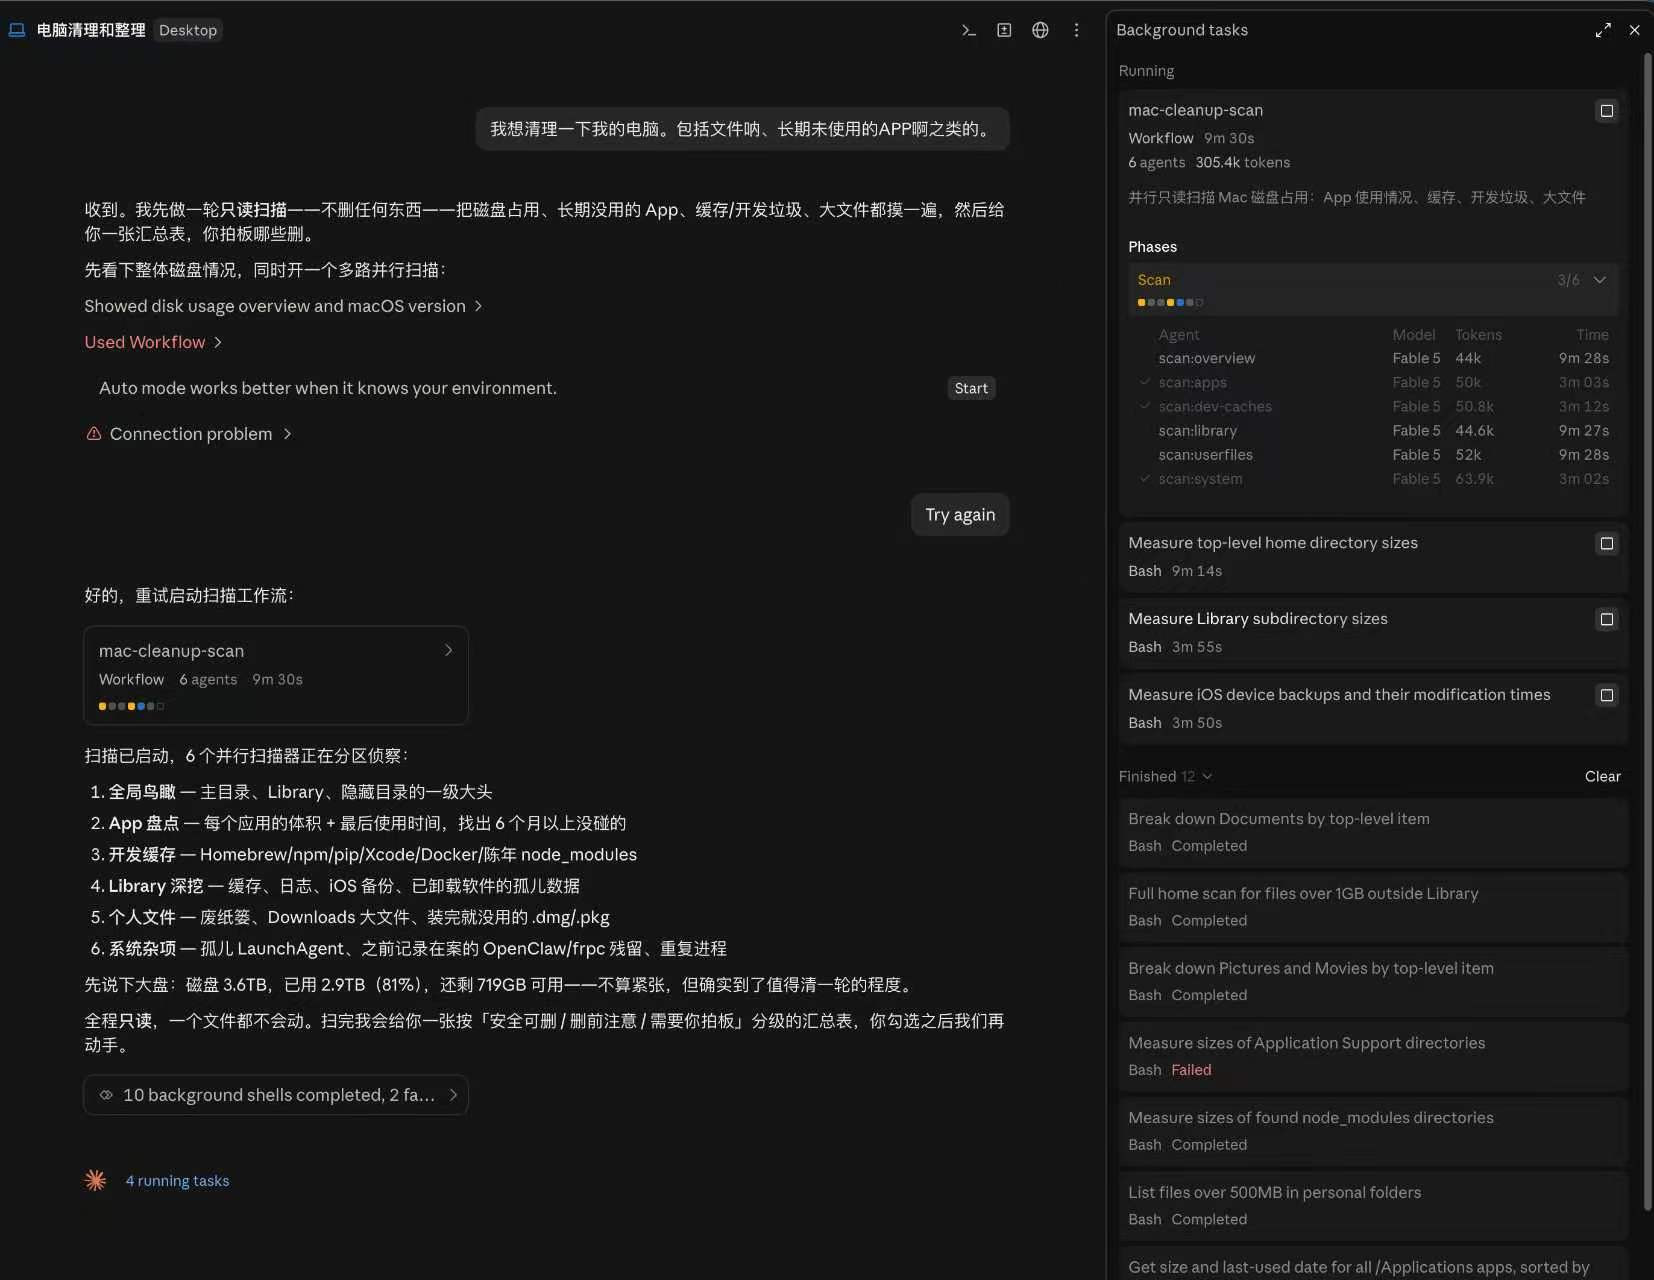Click the Desktop badge in the header
Viewport: 1654px width, 1280px height.
tap(188, 30)
